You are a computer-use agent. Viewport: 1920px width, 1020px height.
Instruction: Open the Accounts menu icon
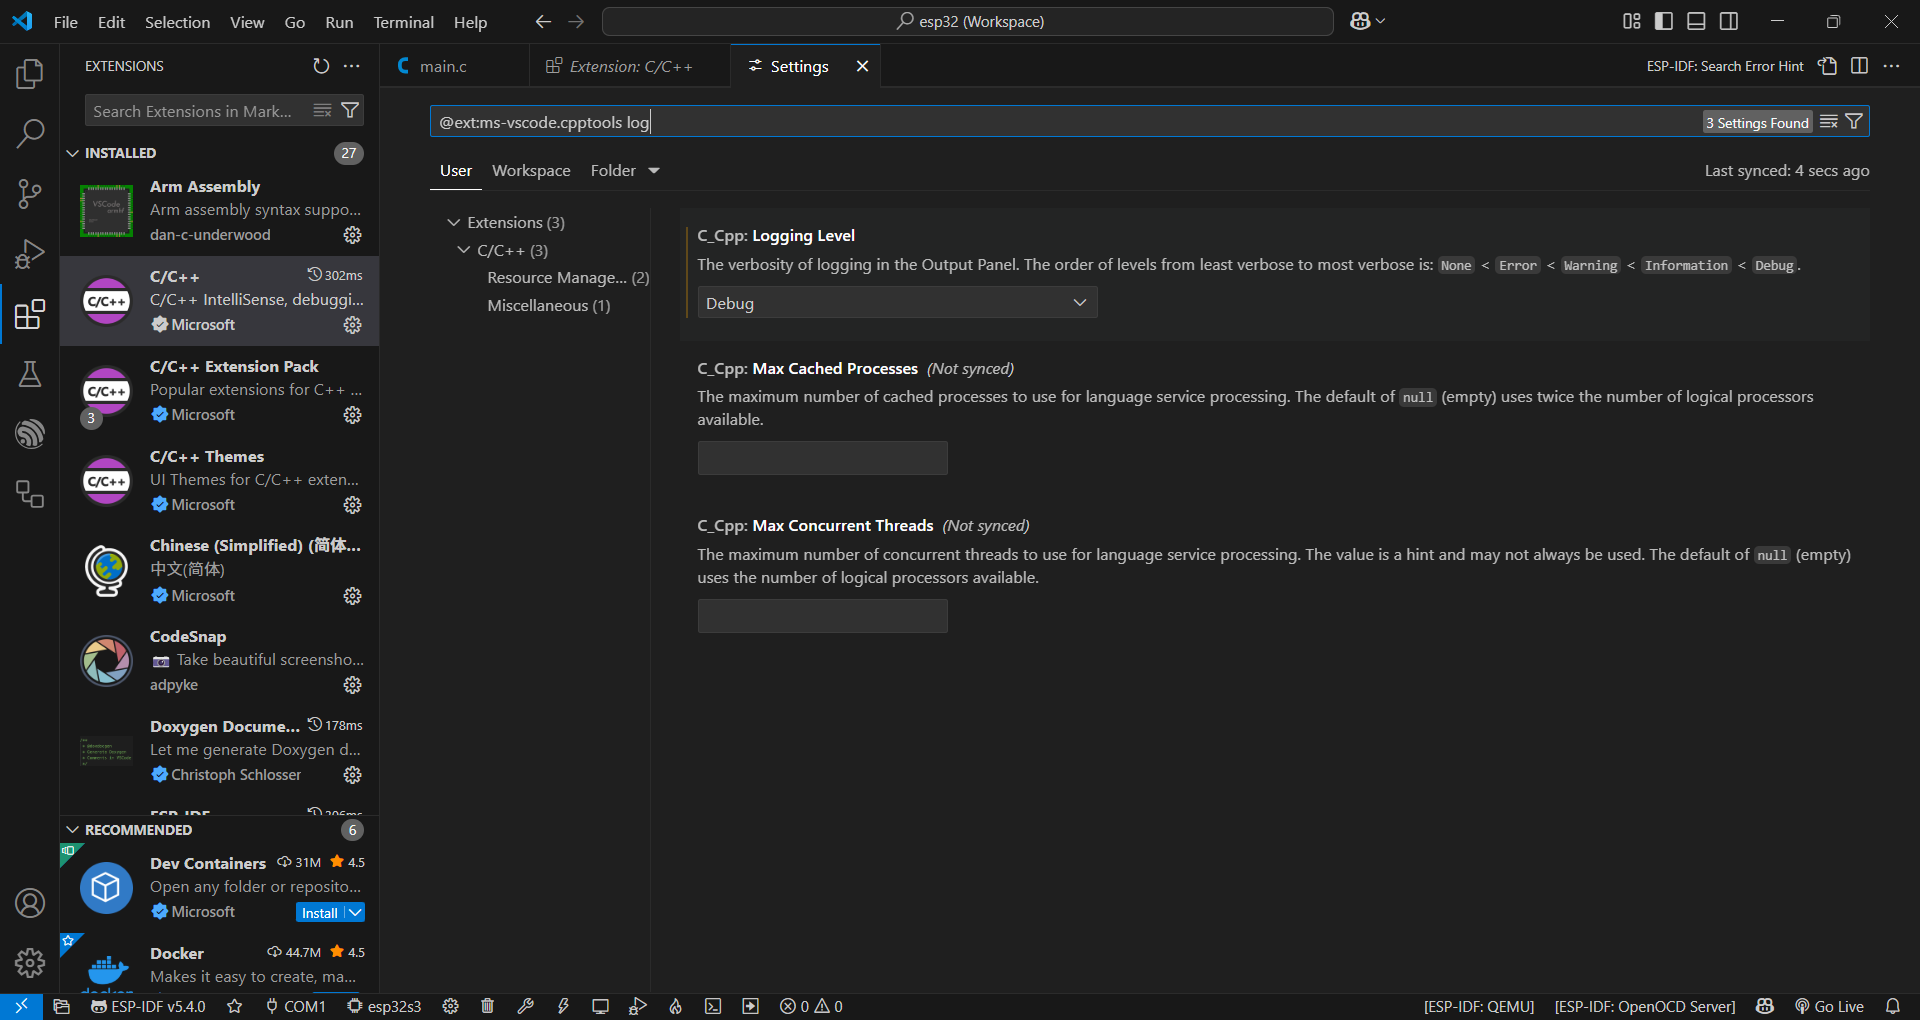point(30,903)
